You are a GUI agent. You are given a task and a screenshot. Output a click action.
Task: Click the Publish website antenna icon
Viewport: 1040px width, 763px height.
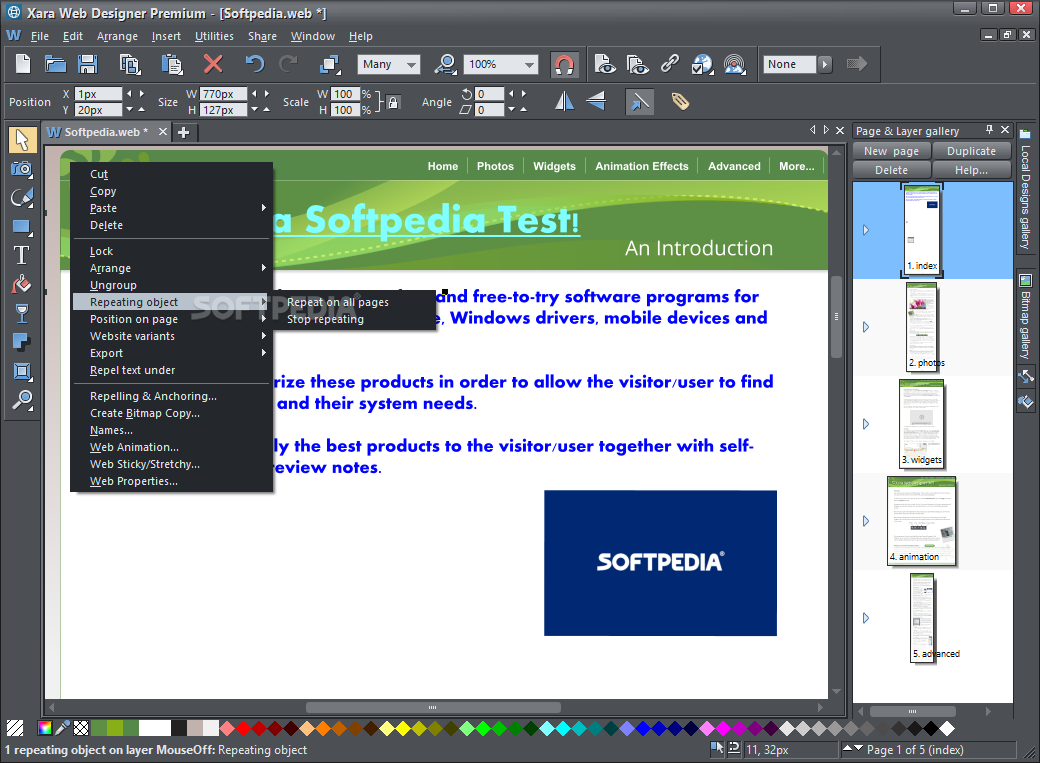(734, 64)
